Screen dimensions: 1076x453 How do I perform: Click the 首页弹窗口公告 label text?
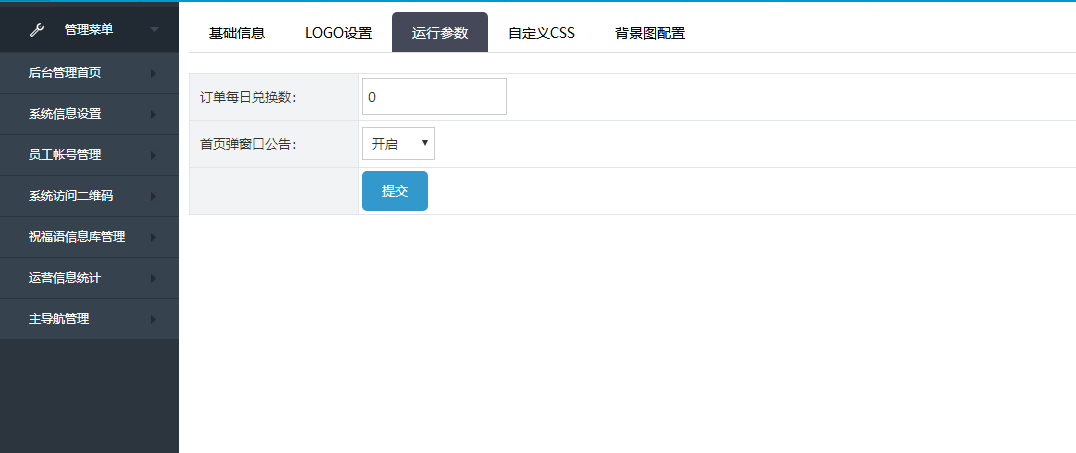(248, 144)
